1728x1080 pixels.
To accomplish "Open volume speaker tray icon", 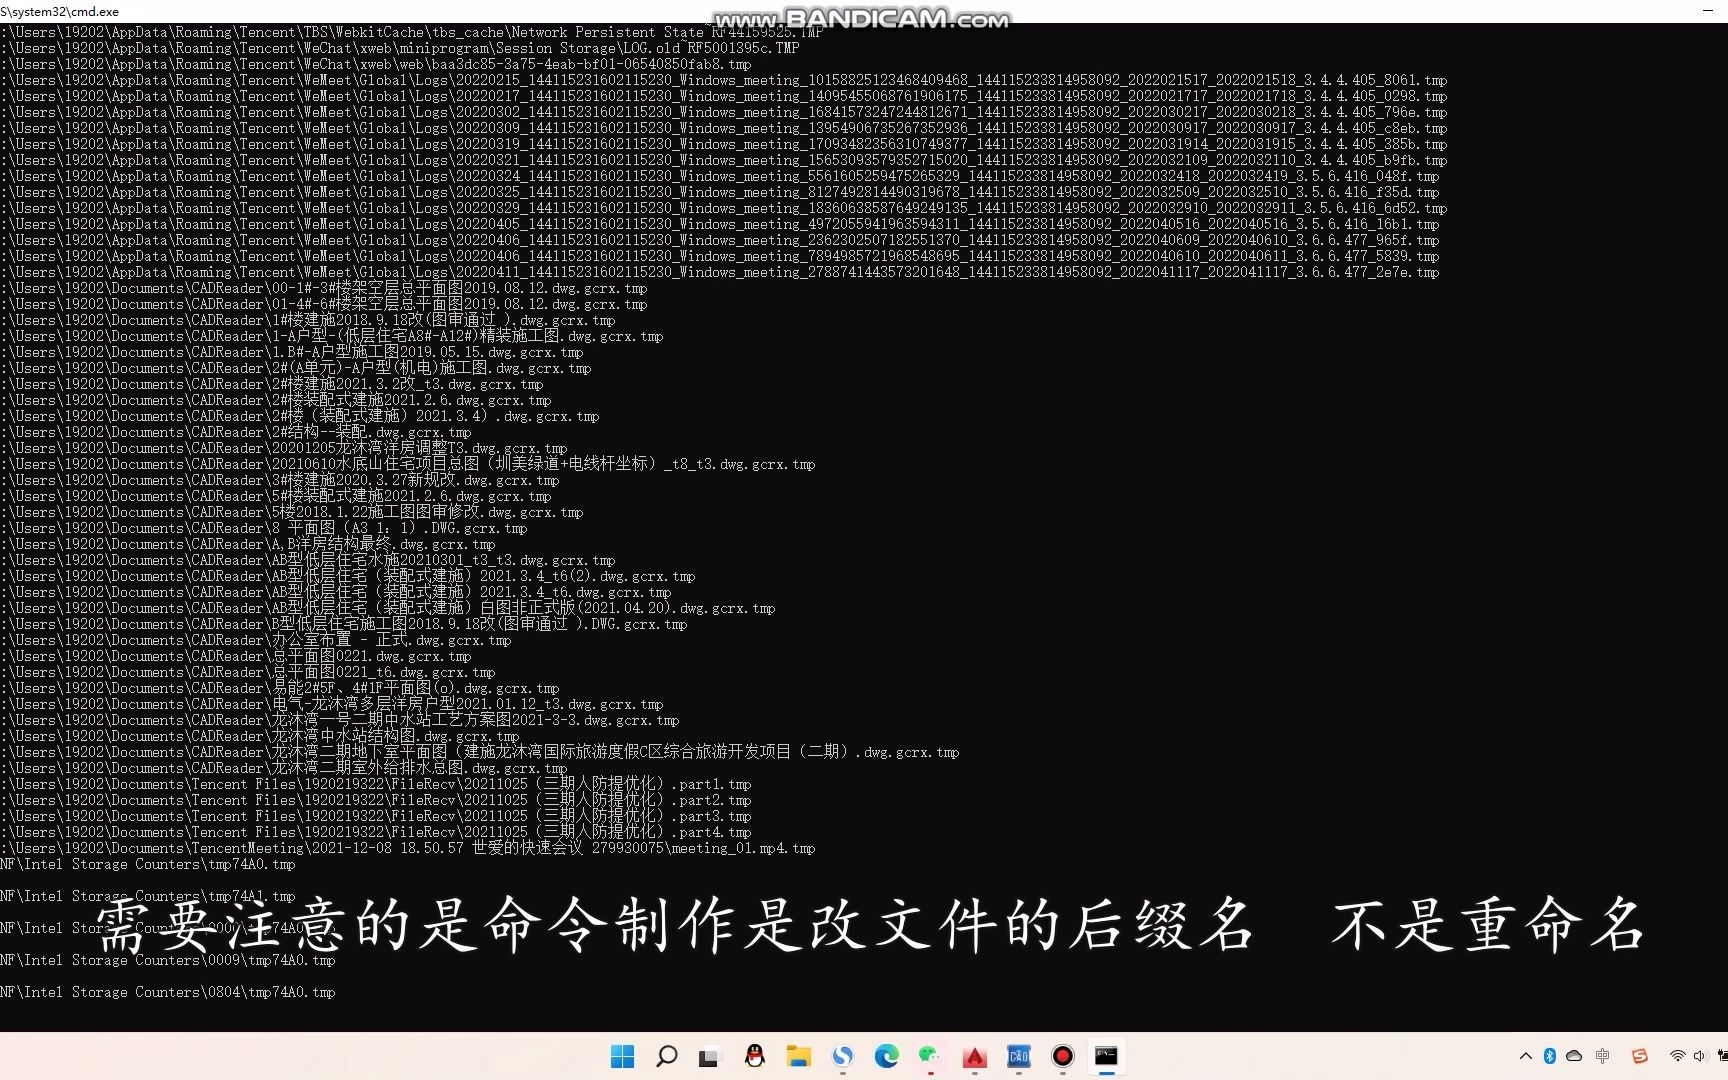I will [1700, 1056].
